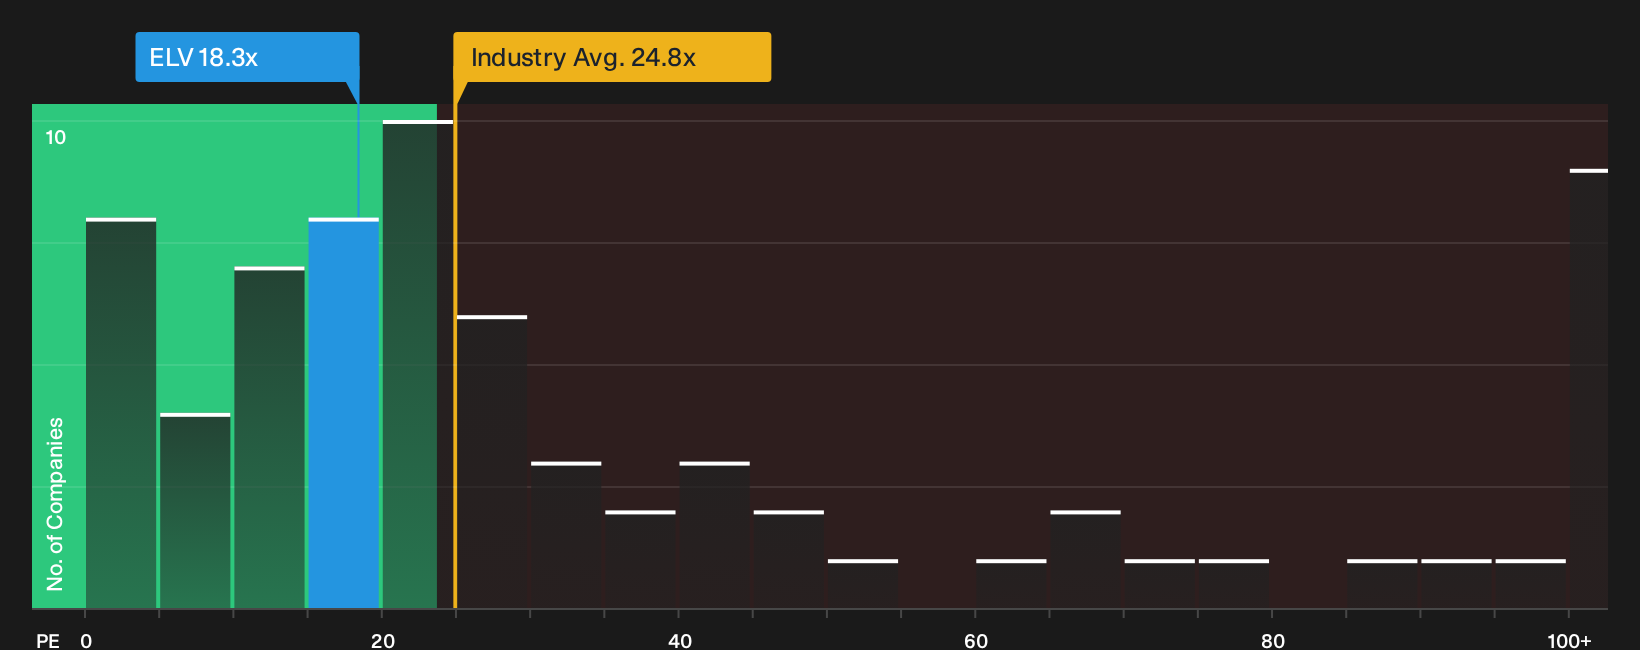Click the ELV 18.3x label
Image resolution: width=1640 pixels, height=650 pixels.
coord(247,57)
